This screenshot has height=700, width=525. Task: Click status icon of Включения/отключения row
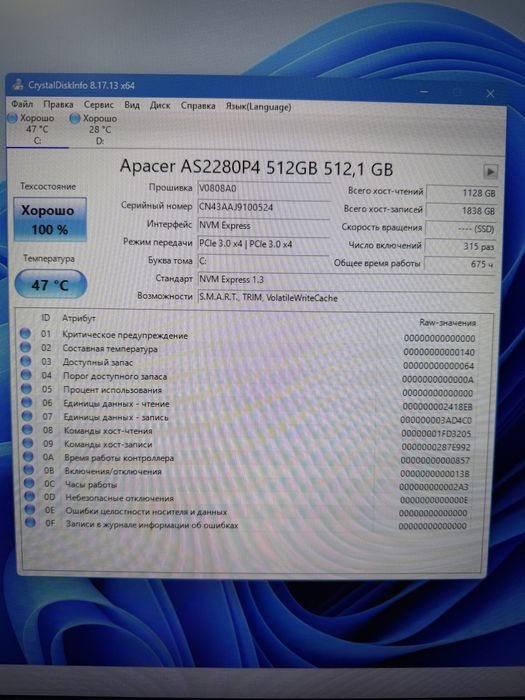pyautogui.click(x=29, y=470)
